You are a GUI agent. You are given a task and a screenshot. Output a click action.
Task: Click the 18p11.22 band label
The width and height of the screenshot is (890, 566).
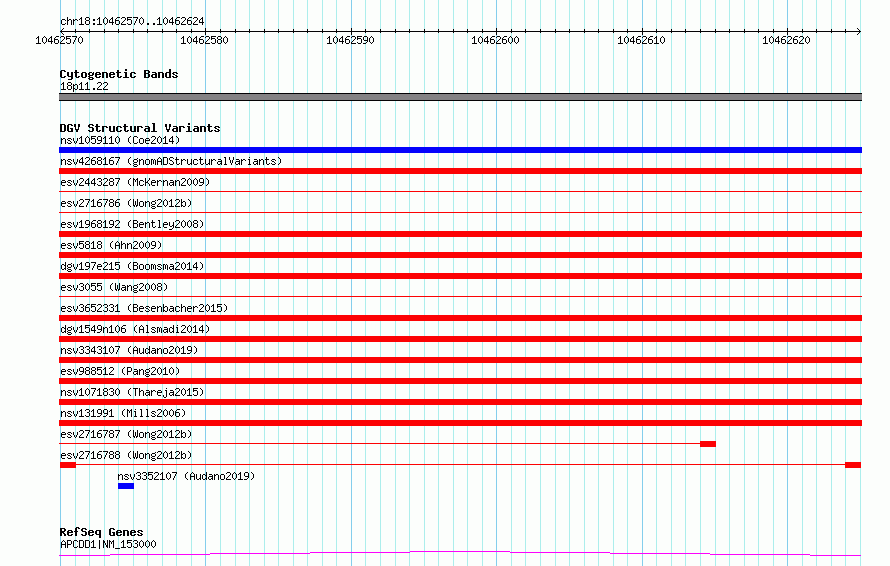(x=84, y=86)
